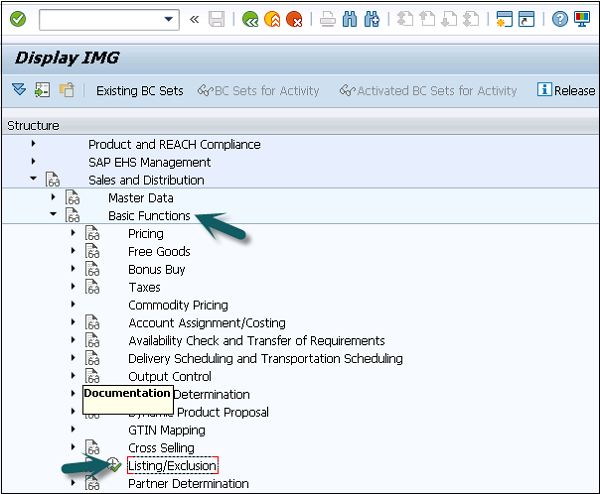Open Find using the binoculars icon
The image size is (600, 494).
click(350, 19)
